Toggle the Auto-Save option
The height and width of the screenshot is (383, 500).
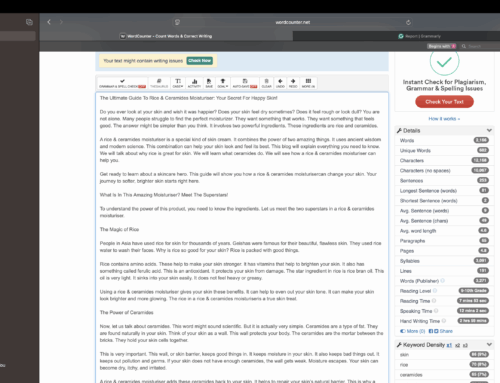click(245, 83)
